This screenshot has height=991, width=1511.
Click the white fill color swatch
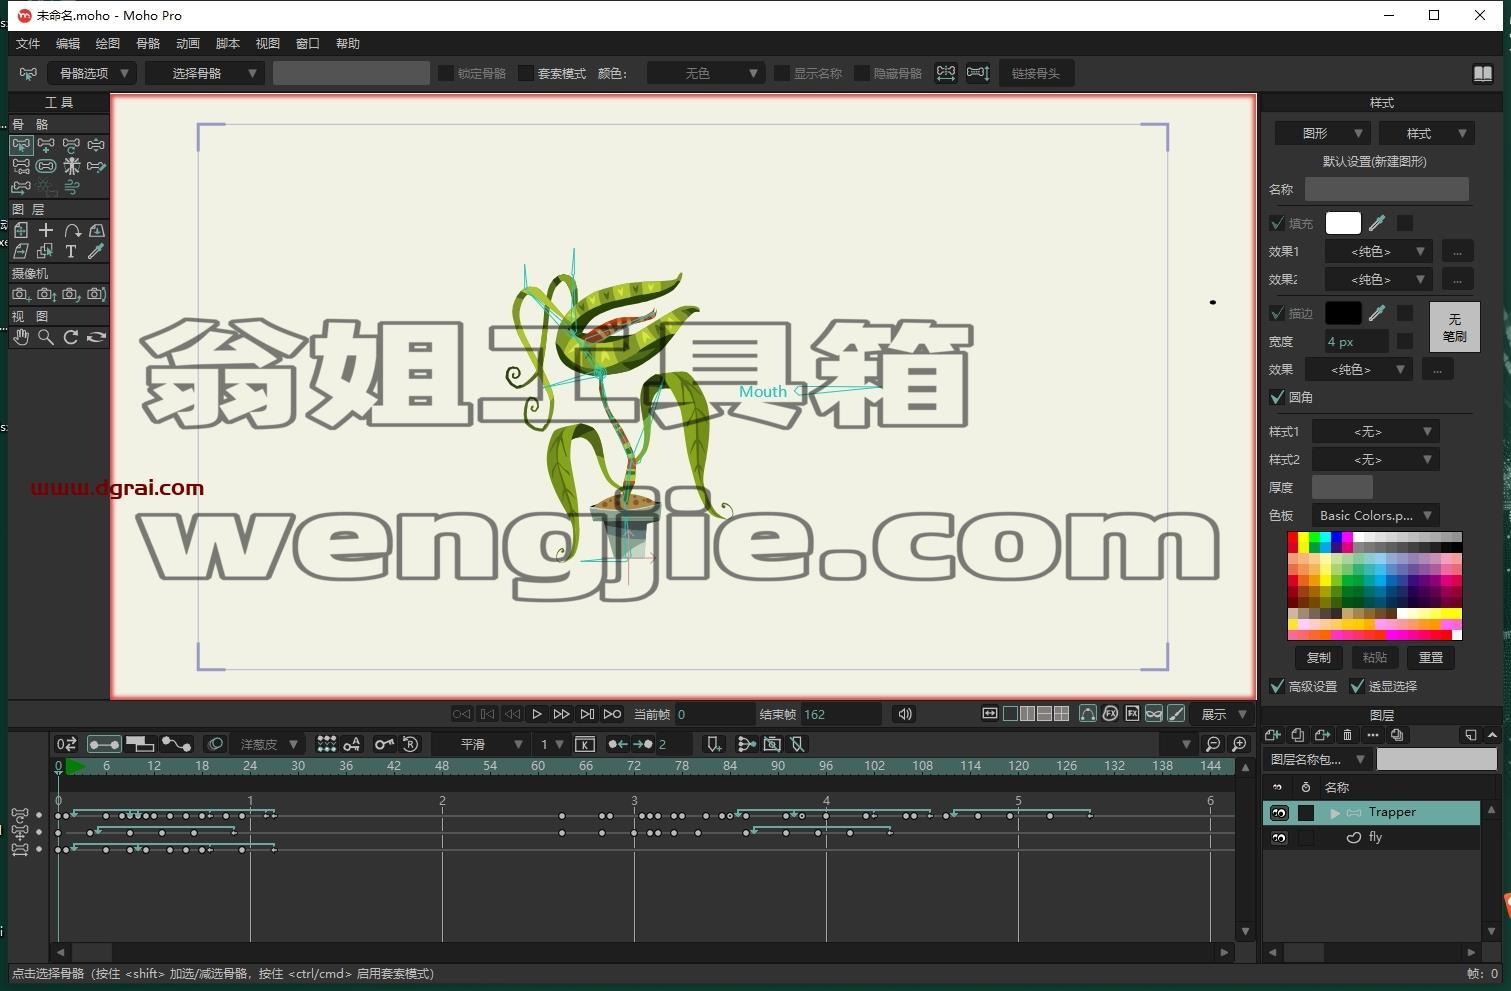1343,223
